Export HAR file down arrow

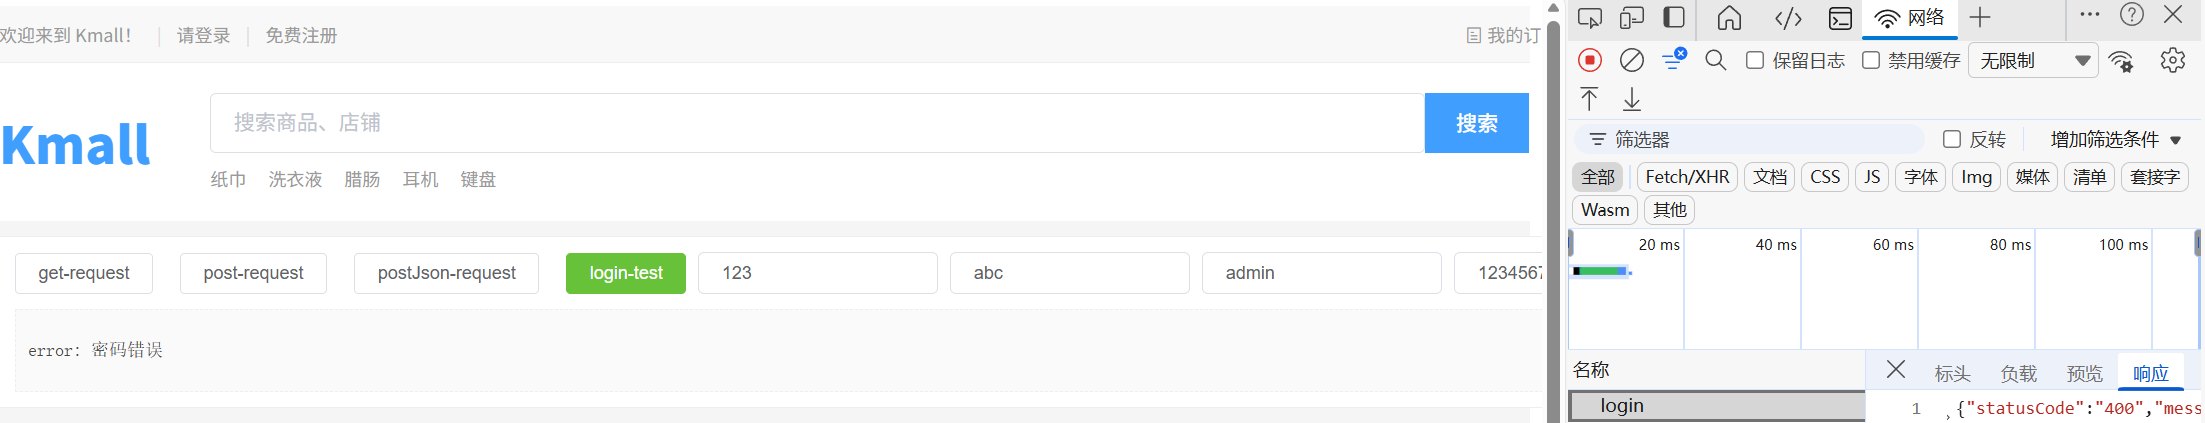pyautogui.click(x=1632, y=98)
